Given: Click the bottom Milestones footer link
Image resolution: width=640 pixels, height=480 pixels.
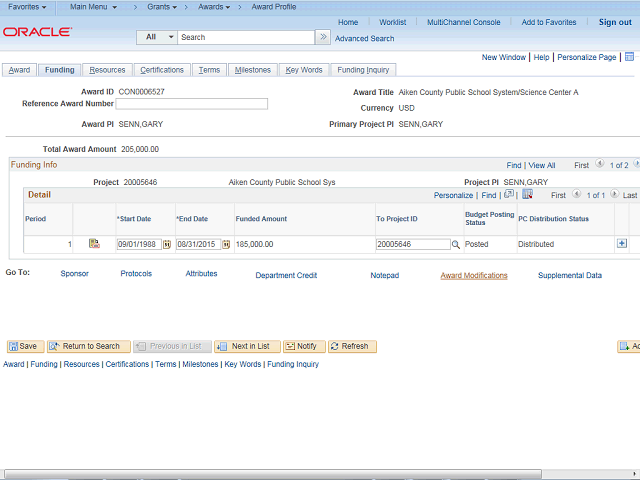Looking at the screenshot, I should click(200, 364).
